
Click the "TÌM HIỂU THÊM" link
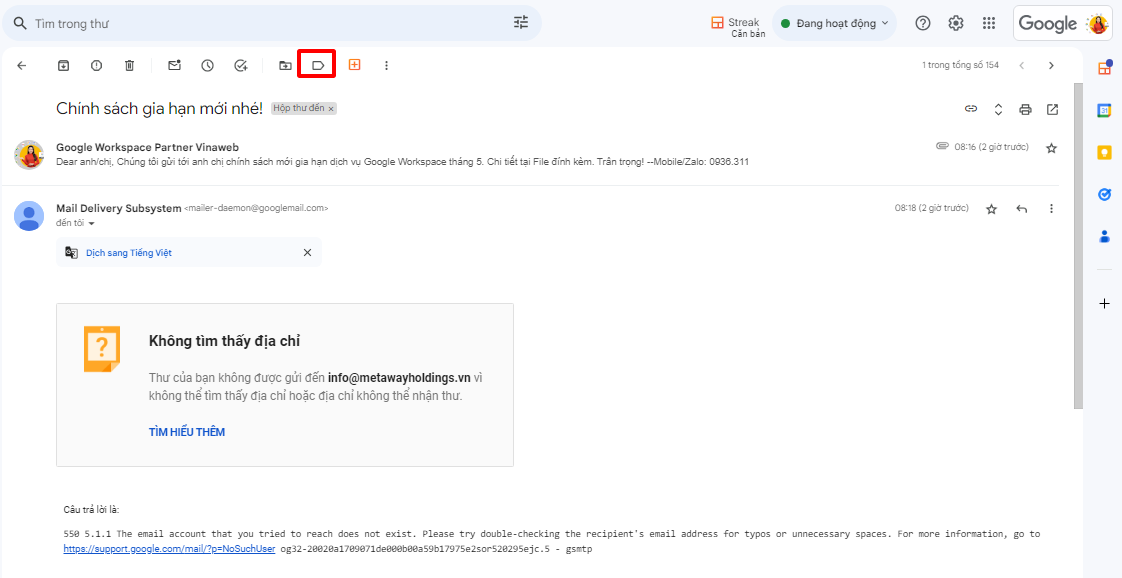coord(187,432)
